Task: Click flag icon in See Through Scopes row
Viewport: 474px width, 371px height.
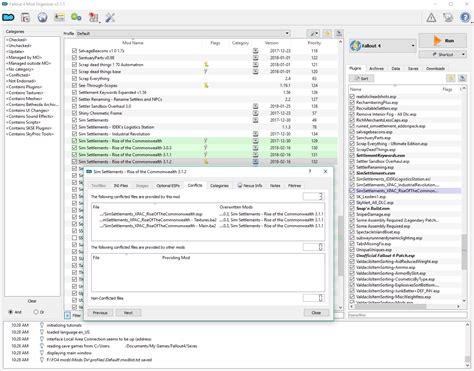Action: pyautogui.click(x=206, y=86)
